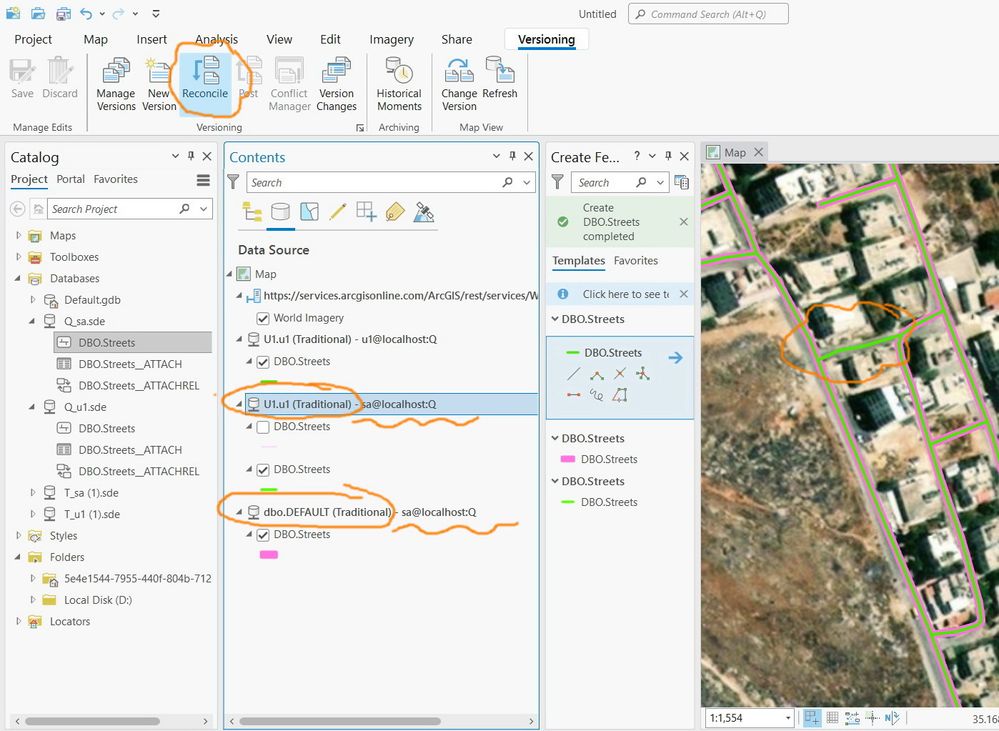Collapse Q_sa.sde connection

[32, 321]
